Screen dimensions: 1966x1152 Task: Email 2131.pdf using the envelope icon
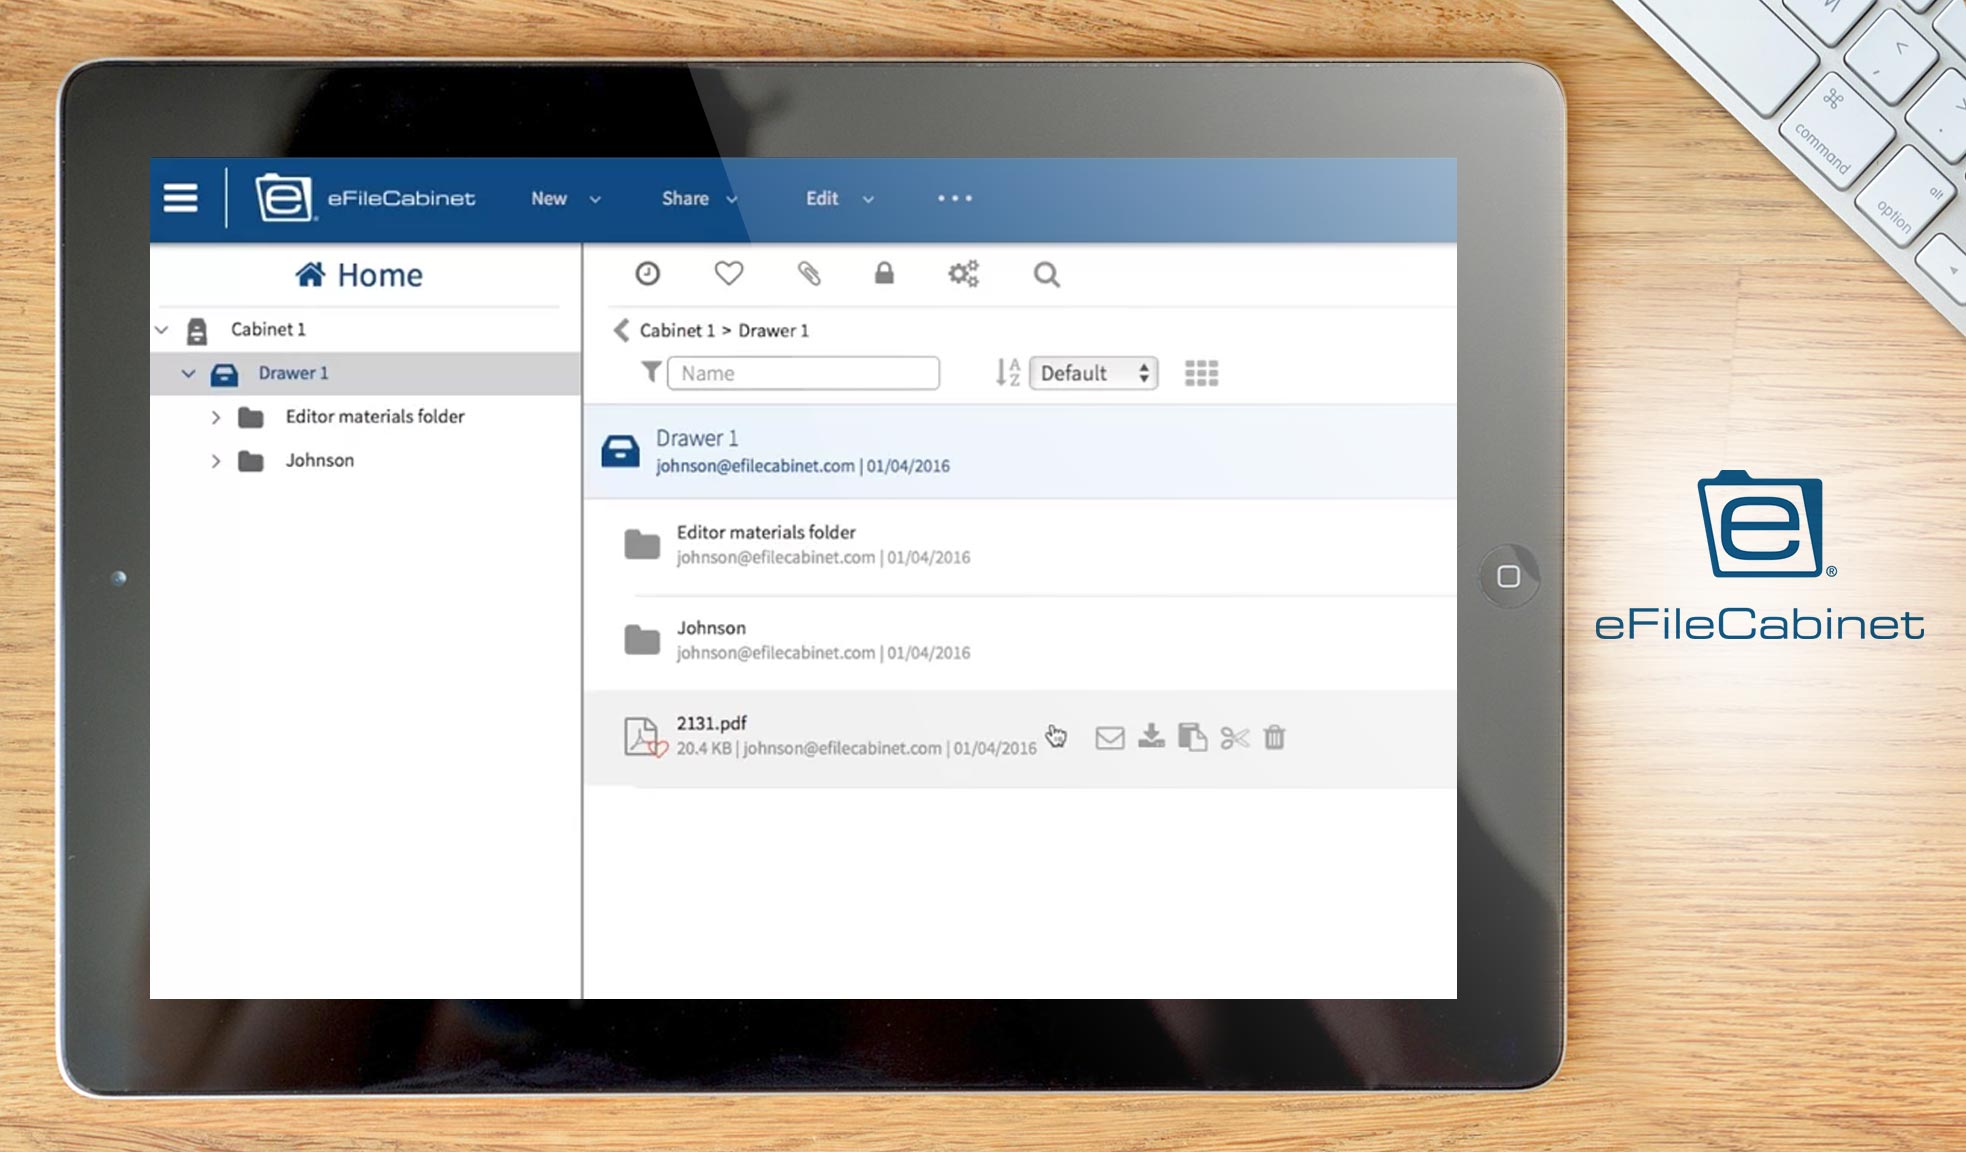[x=1110, y=738]
